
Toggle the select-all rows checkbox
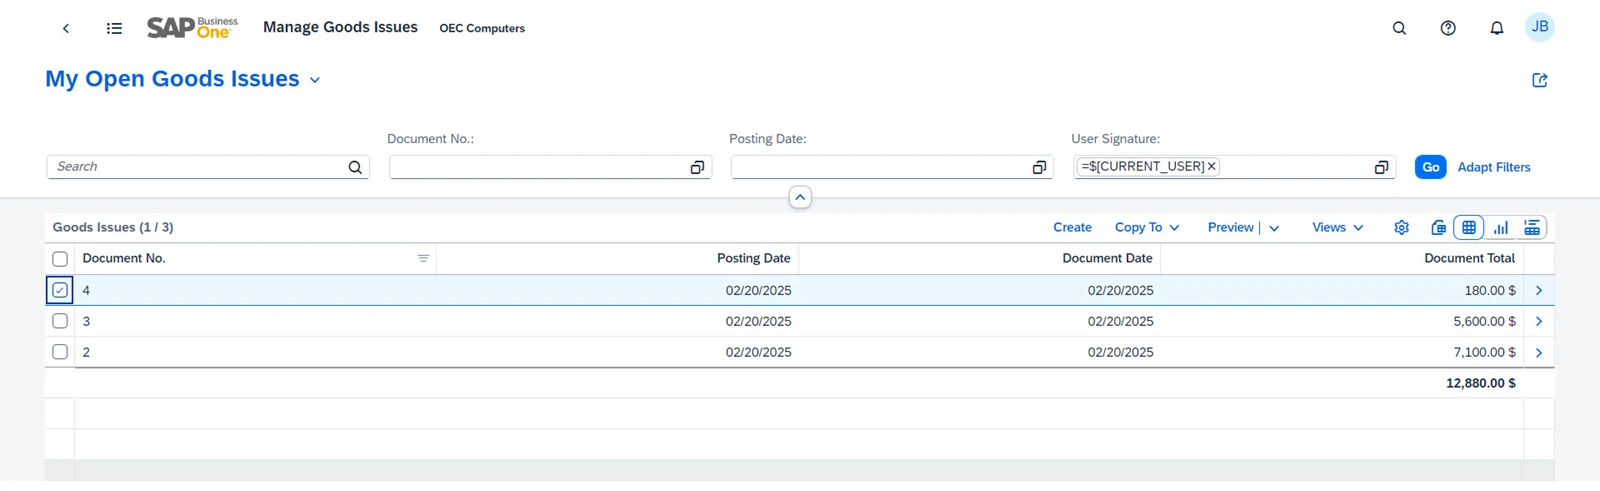click(x=60, y=259)
